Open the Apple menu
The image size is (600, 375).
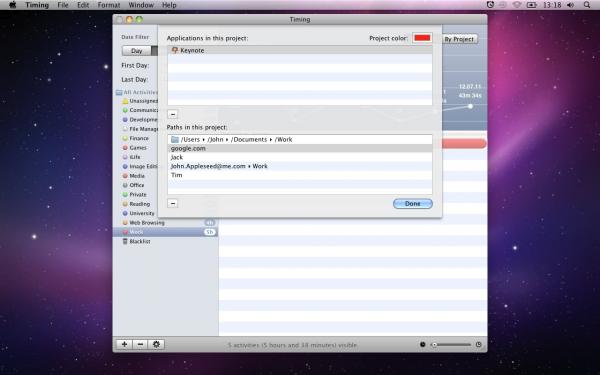click(x=12, y=5)
